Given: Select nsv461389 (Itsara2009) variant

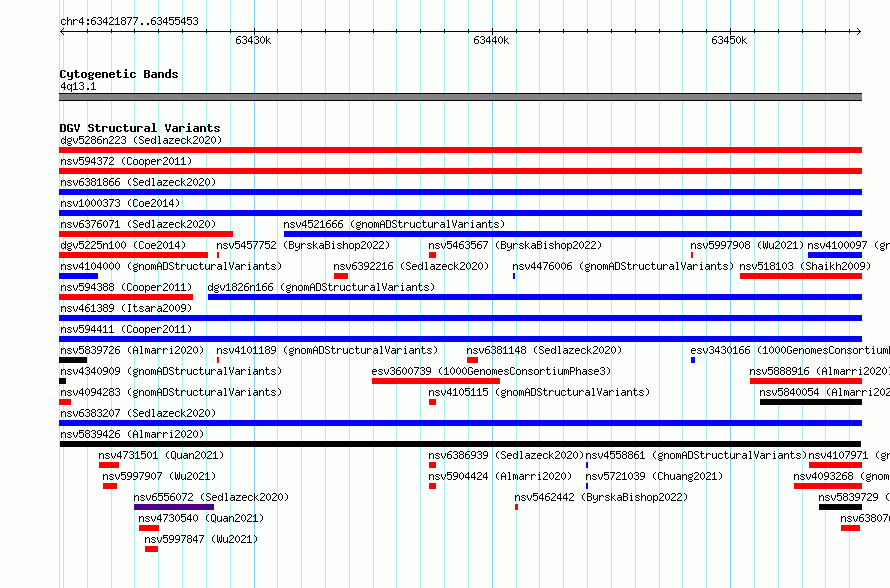Looking at the screenshot, I should point(126,308).
